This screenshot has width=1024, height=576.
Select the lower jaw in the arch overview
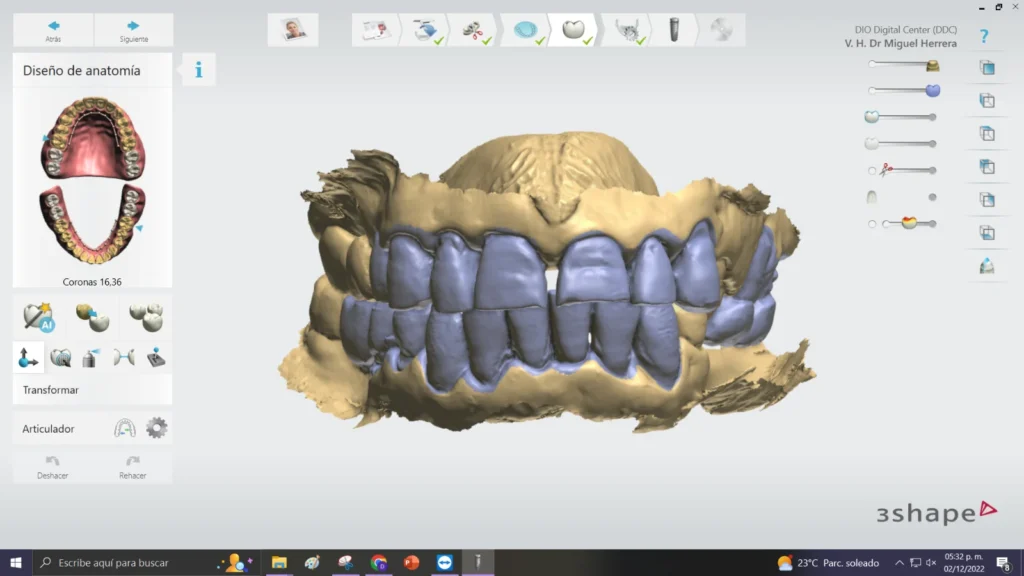click(x=93, y=224)
